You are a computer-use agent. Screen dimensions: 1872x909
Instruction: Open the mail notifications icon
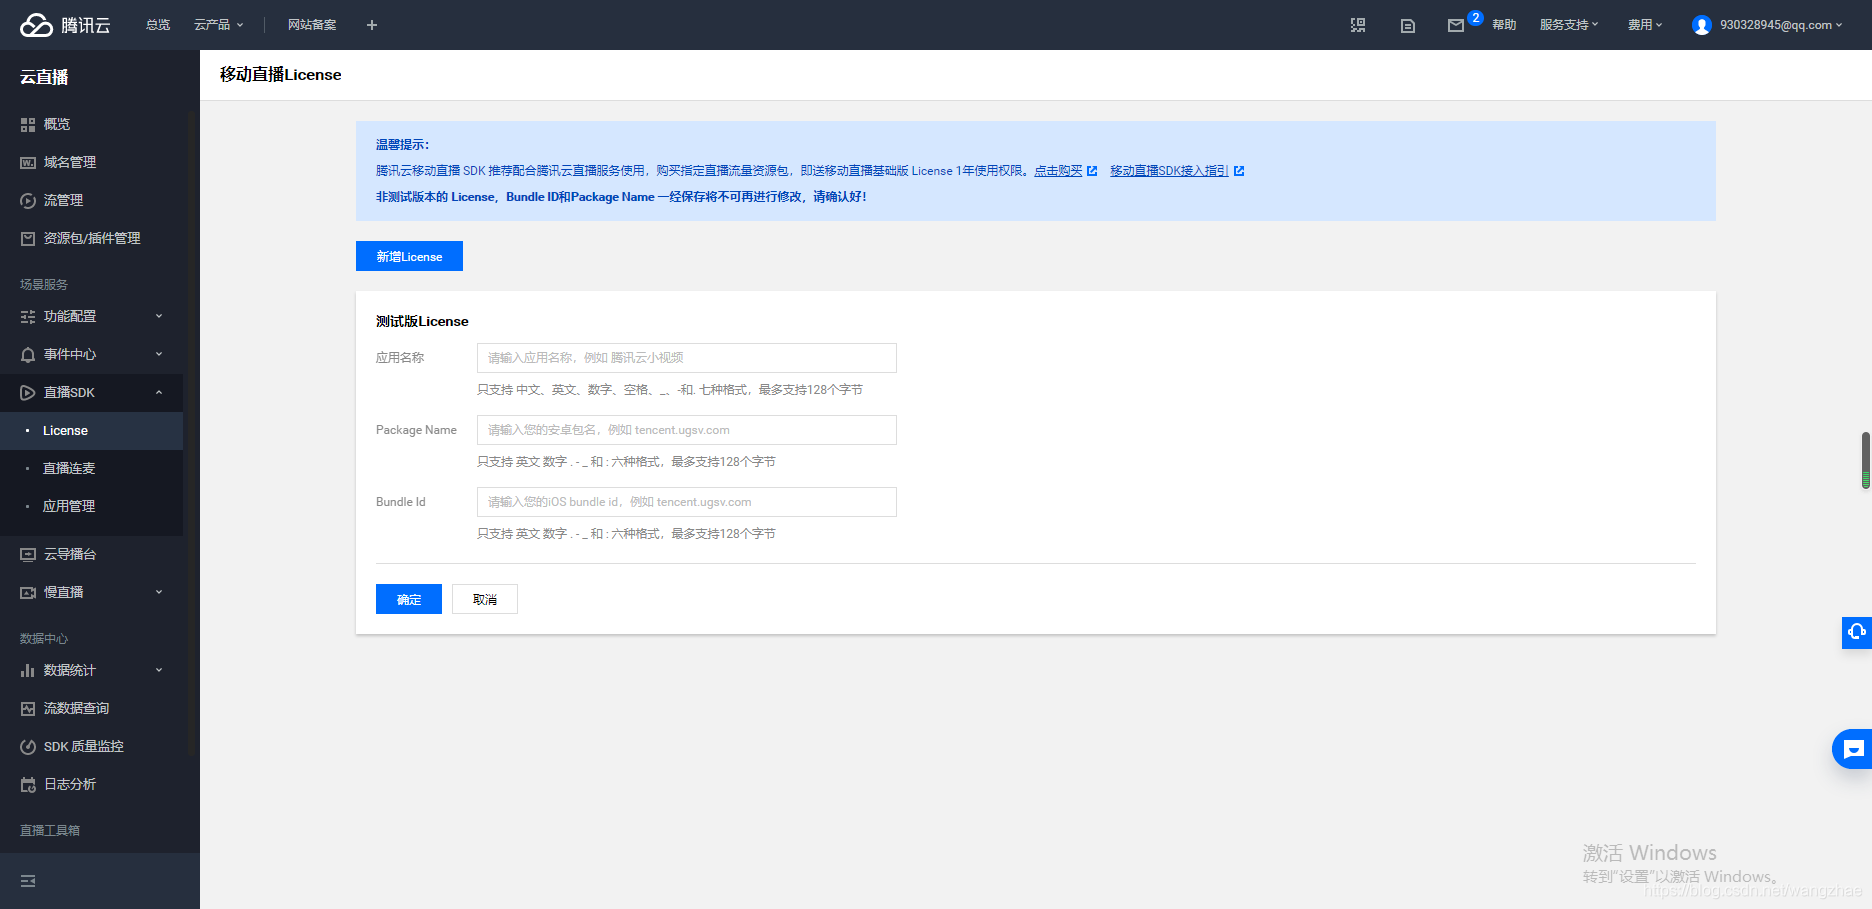(1455, 25)
